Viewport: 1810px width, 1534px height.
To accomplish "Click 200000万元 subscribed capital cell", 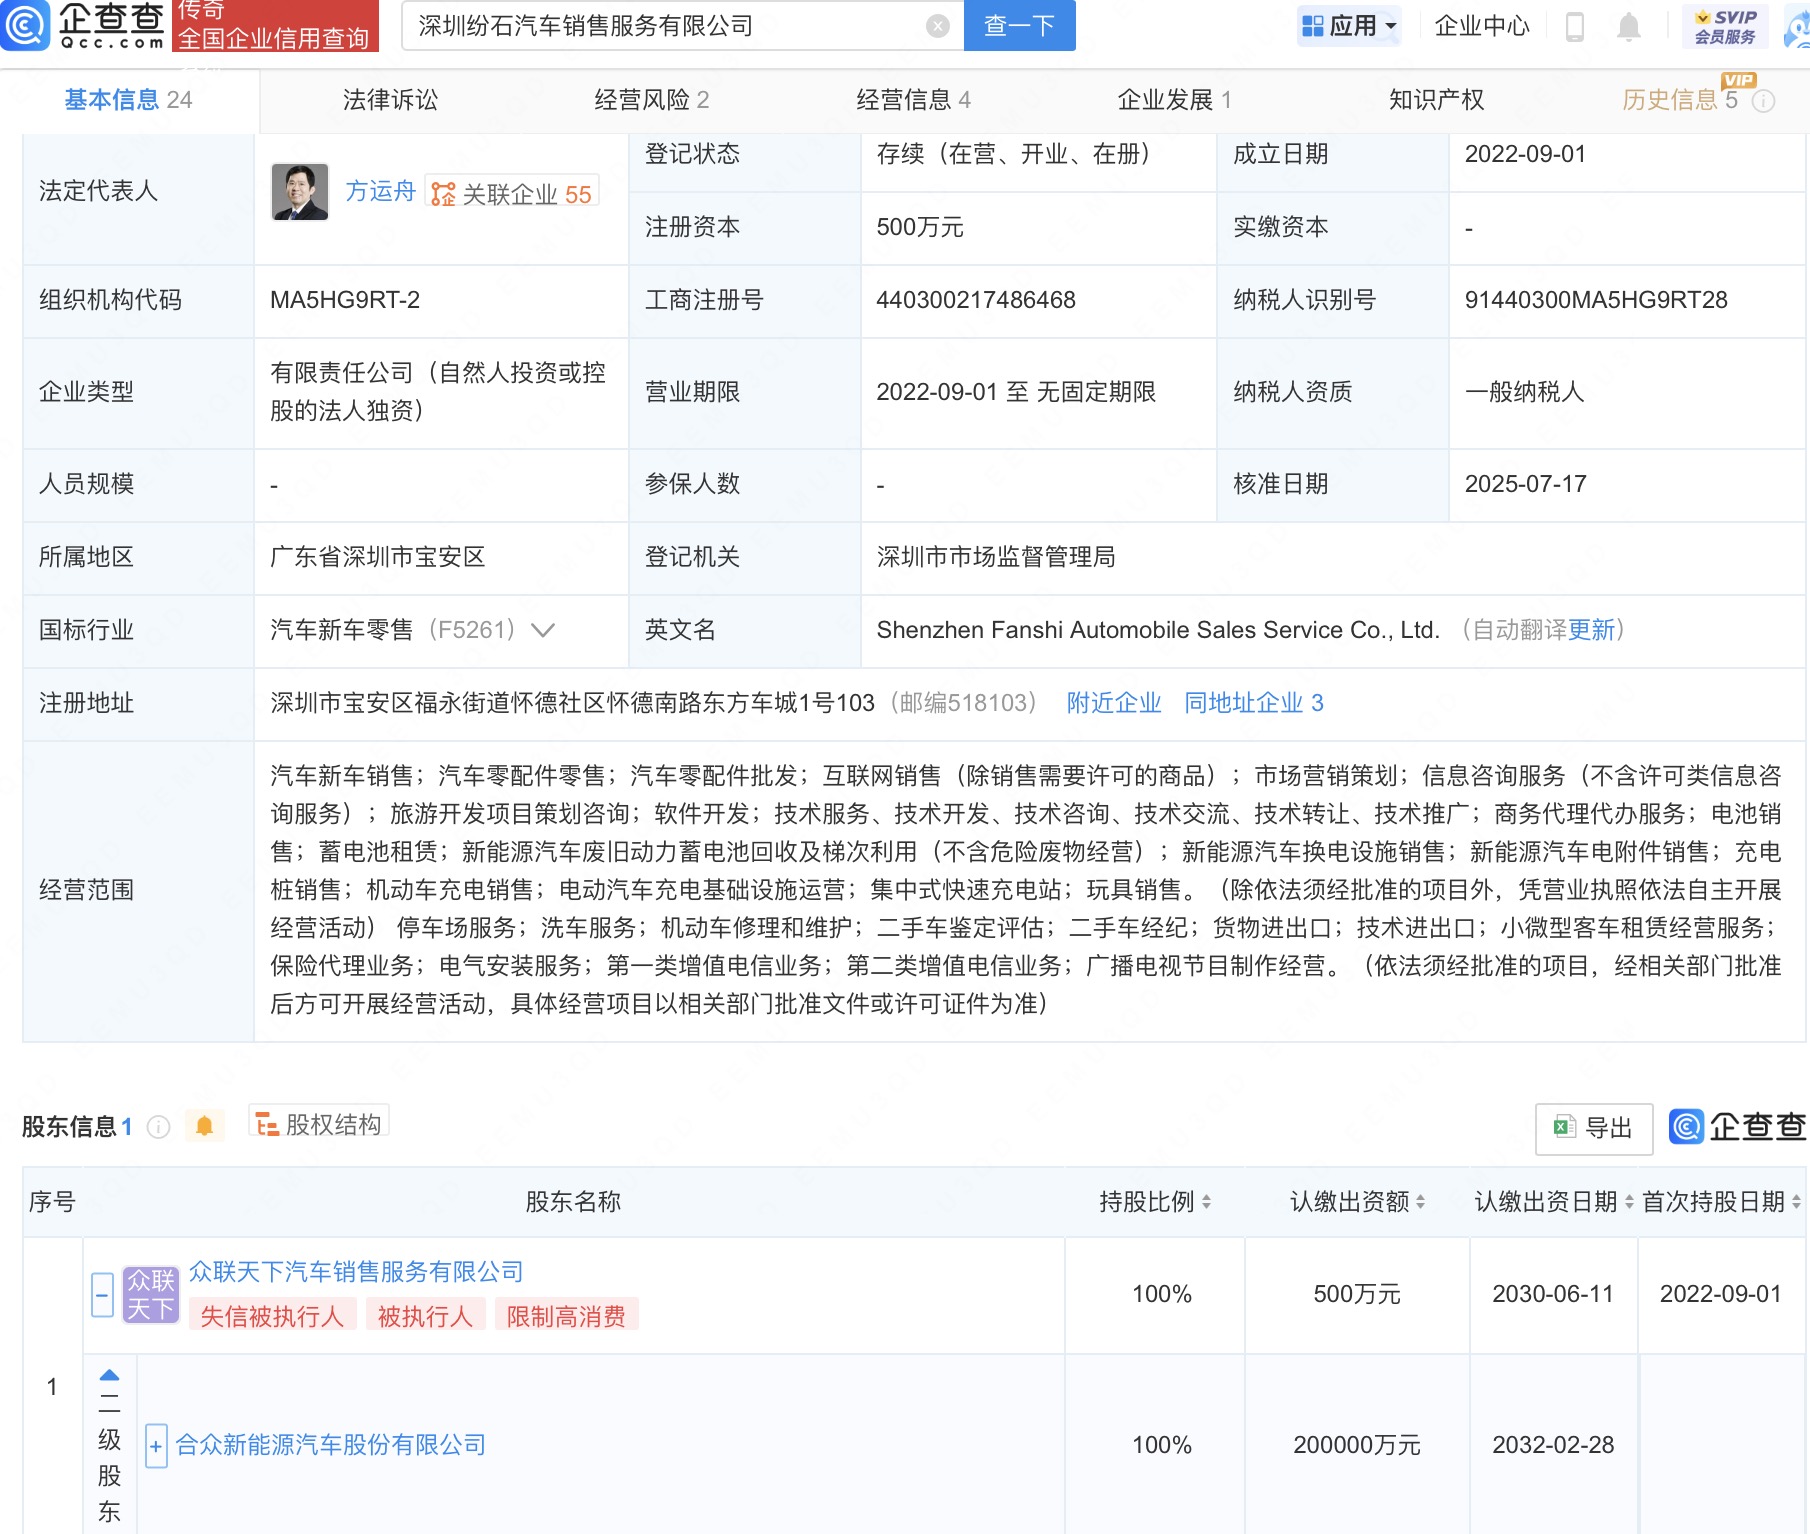I will 1357,1445.
